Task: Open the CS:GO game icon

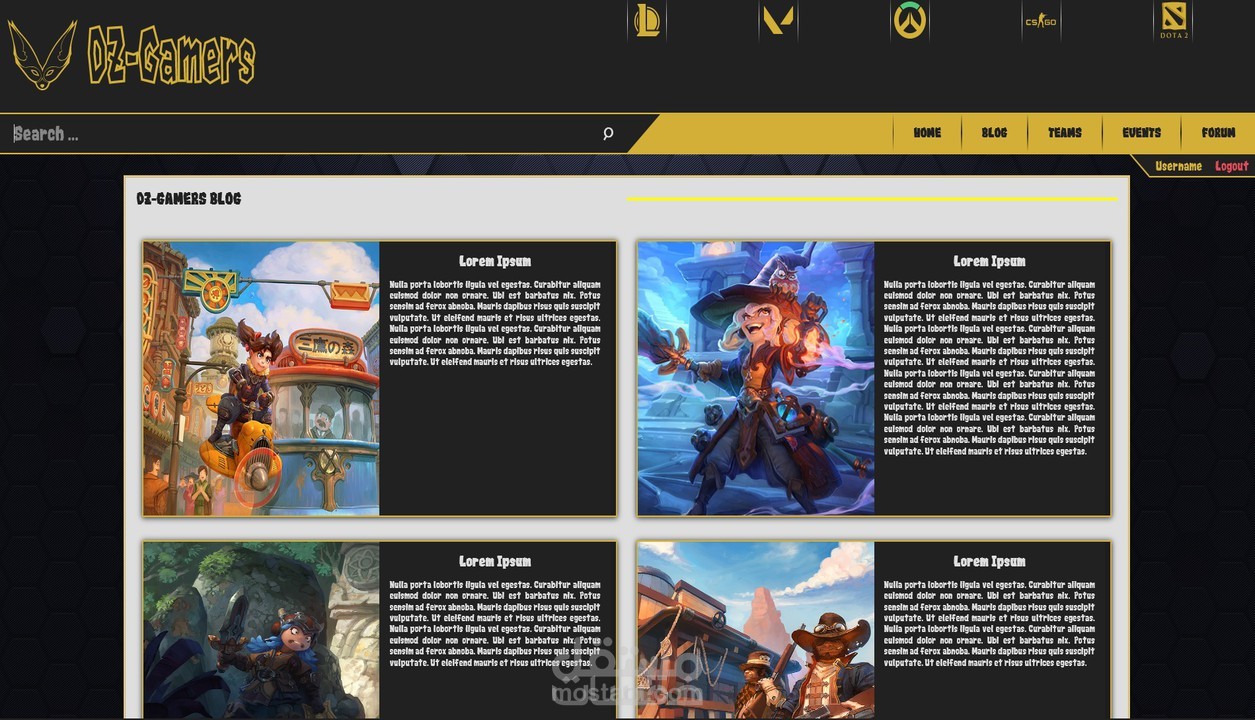Action: (x=1041, y=21)
